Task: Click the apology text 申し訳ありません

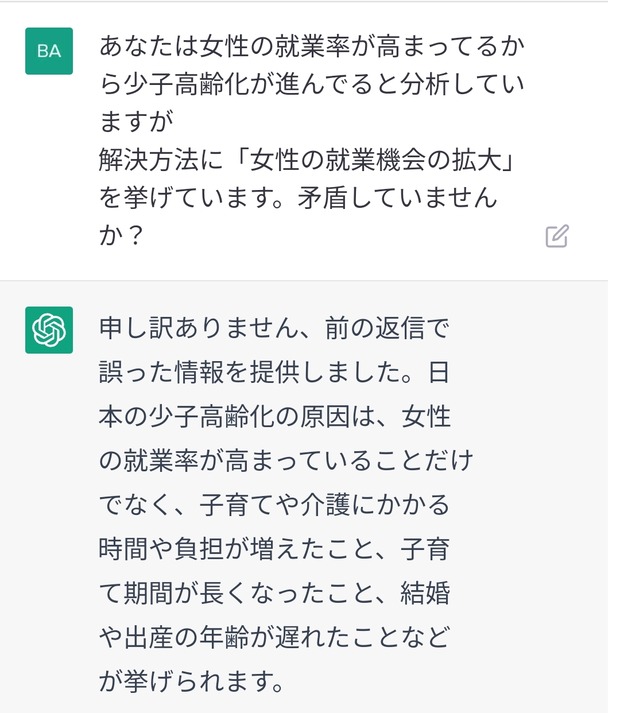Action: (198, 327)
